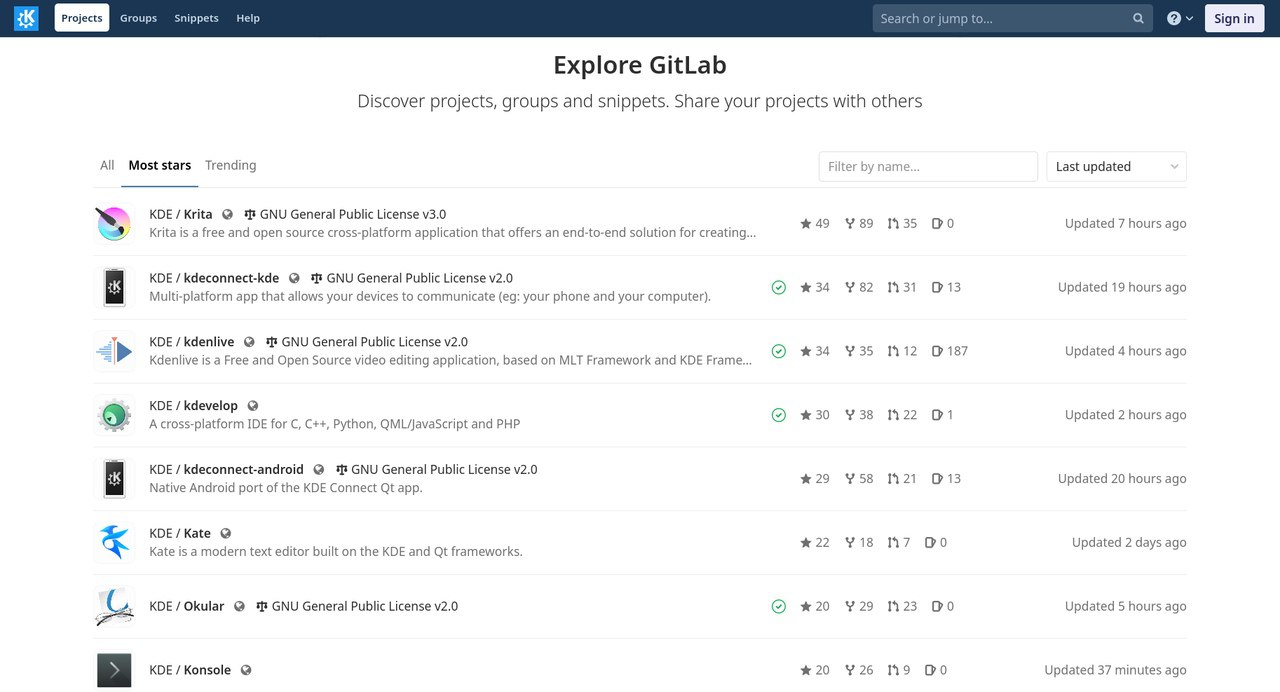This screenshot has width=1280, height=692.
Task: Switch to the All tab
Action: [107, 165]
